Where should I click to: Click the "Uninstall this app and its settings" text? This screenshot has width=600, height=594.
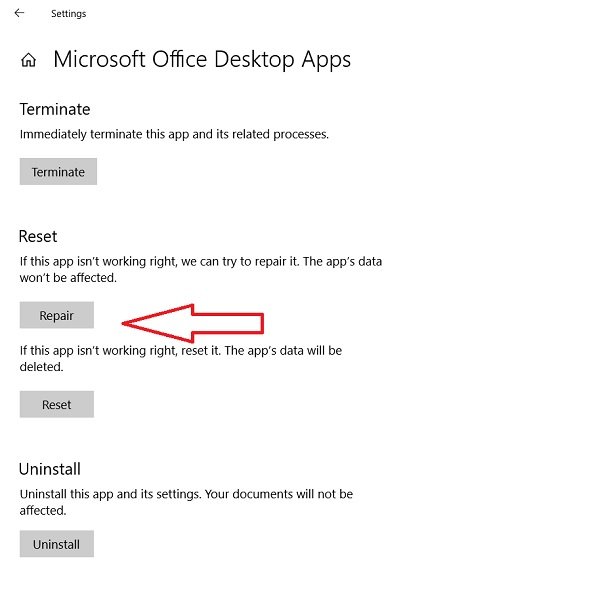pyautogui.click(x=186, y=494)
